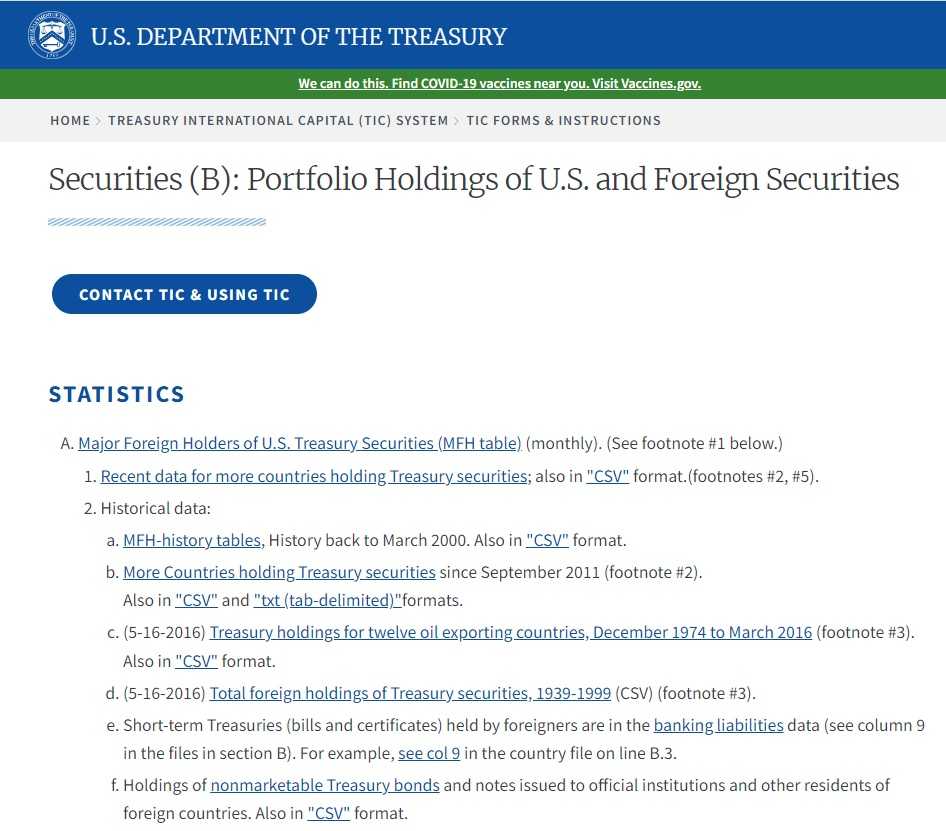Download CSV for MFH-history tables
The image size is (946, 831).
point(547,540)
